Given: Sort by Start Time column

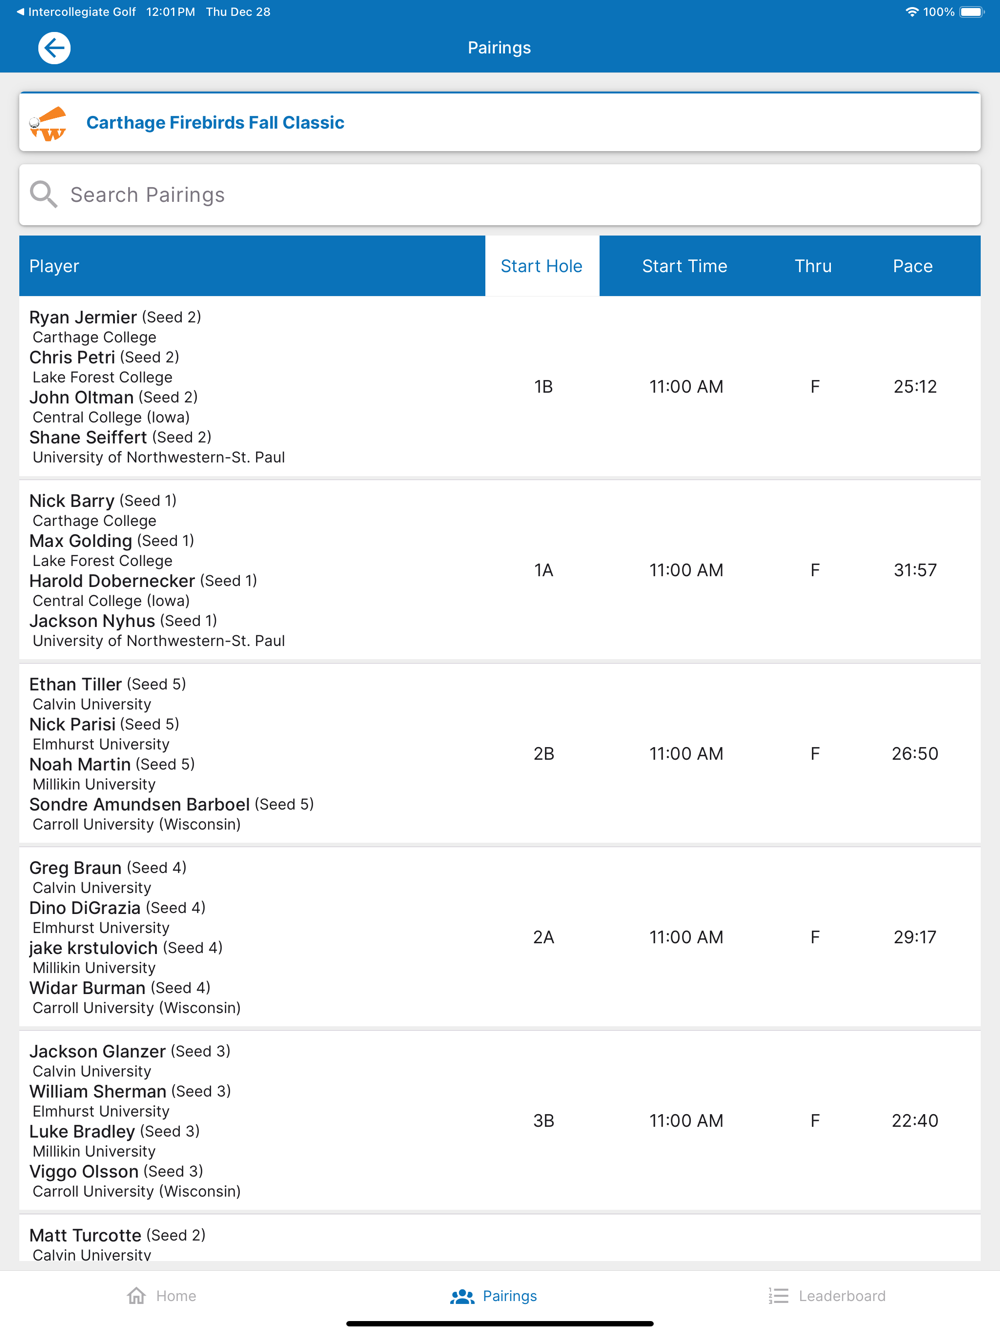Looking at the screenshot, I should tap(684, 266).
